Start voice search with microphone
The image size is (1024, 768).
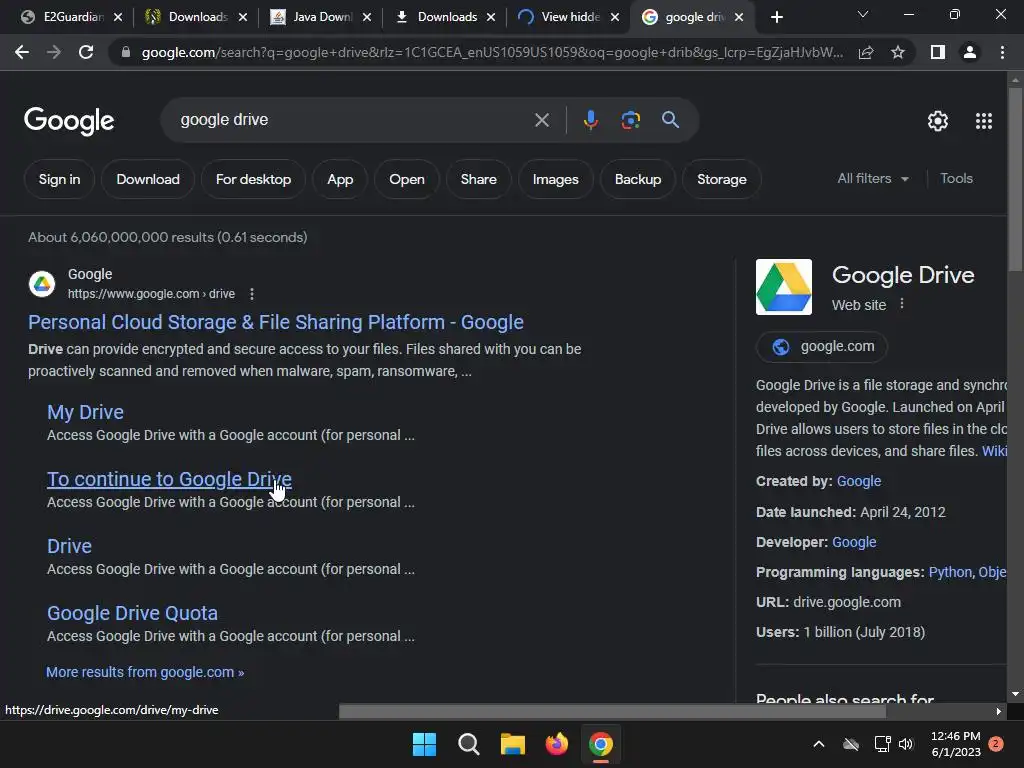click(x=590, y=120)
